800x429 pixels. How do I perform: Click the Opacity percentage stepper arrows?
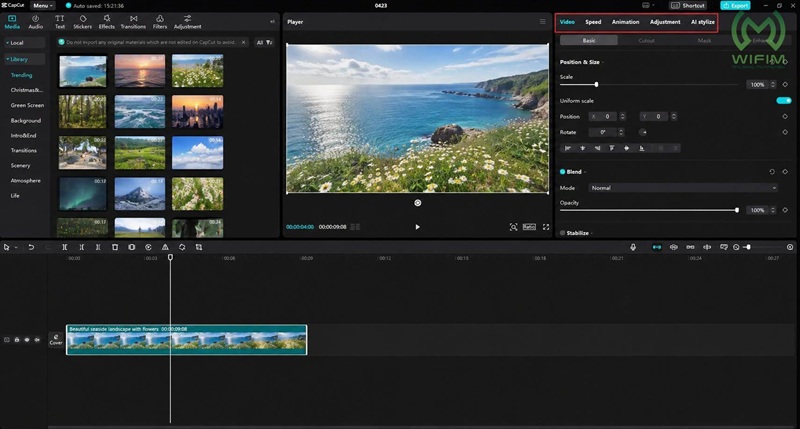773,210
